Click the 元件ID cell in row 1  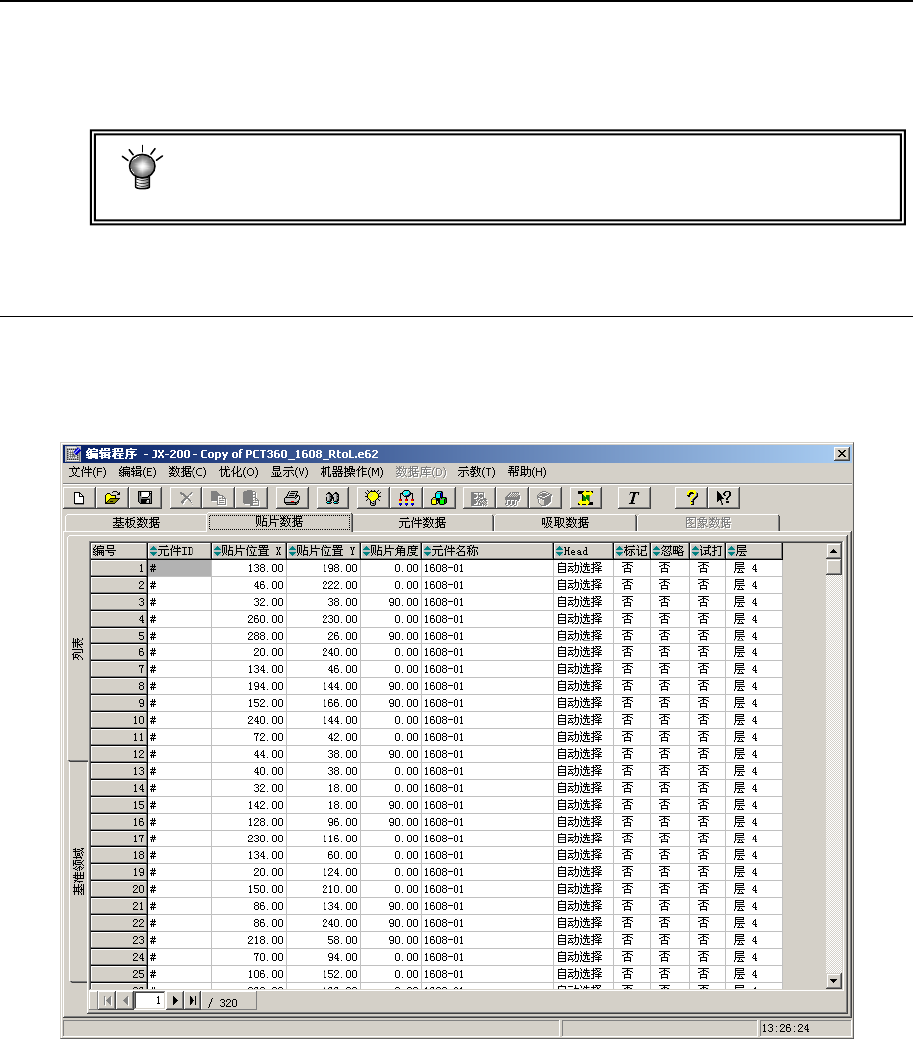coord(180,569)
